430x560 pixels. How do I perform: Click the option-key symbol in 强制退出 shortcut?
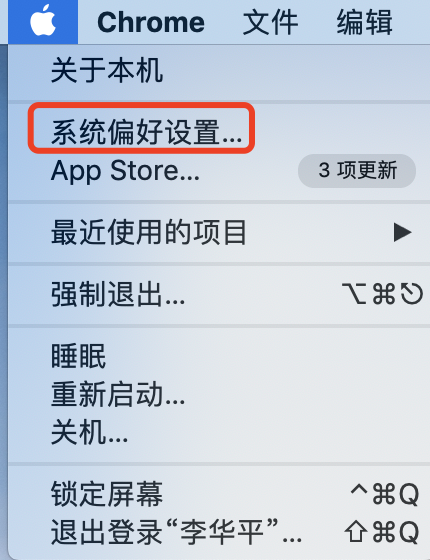point(354,294)
